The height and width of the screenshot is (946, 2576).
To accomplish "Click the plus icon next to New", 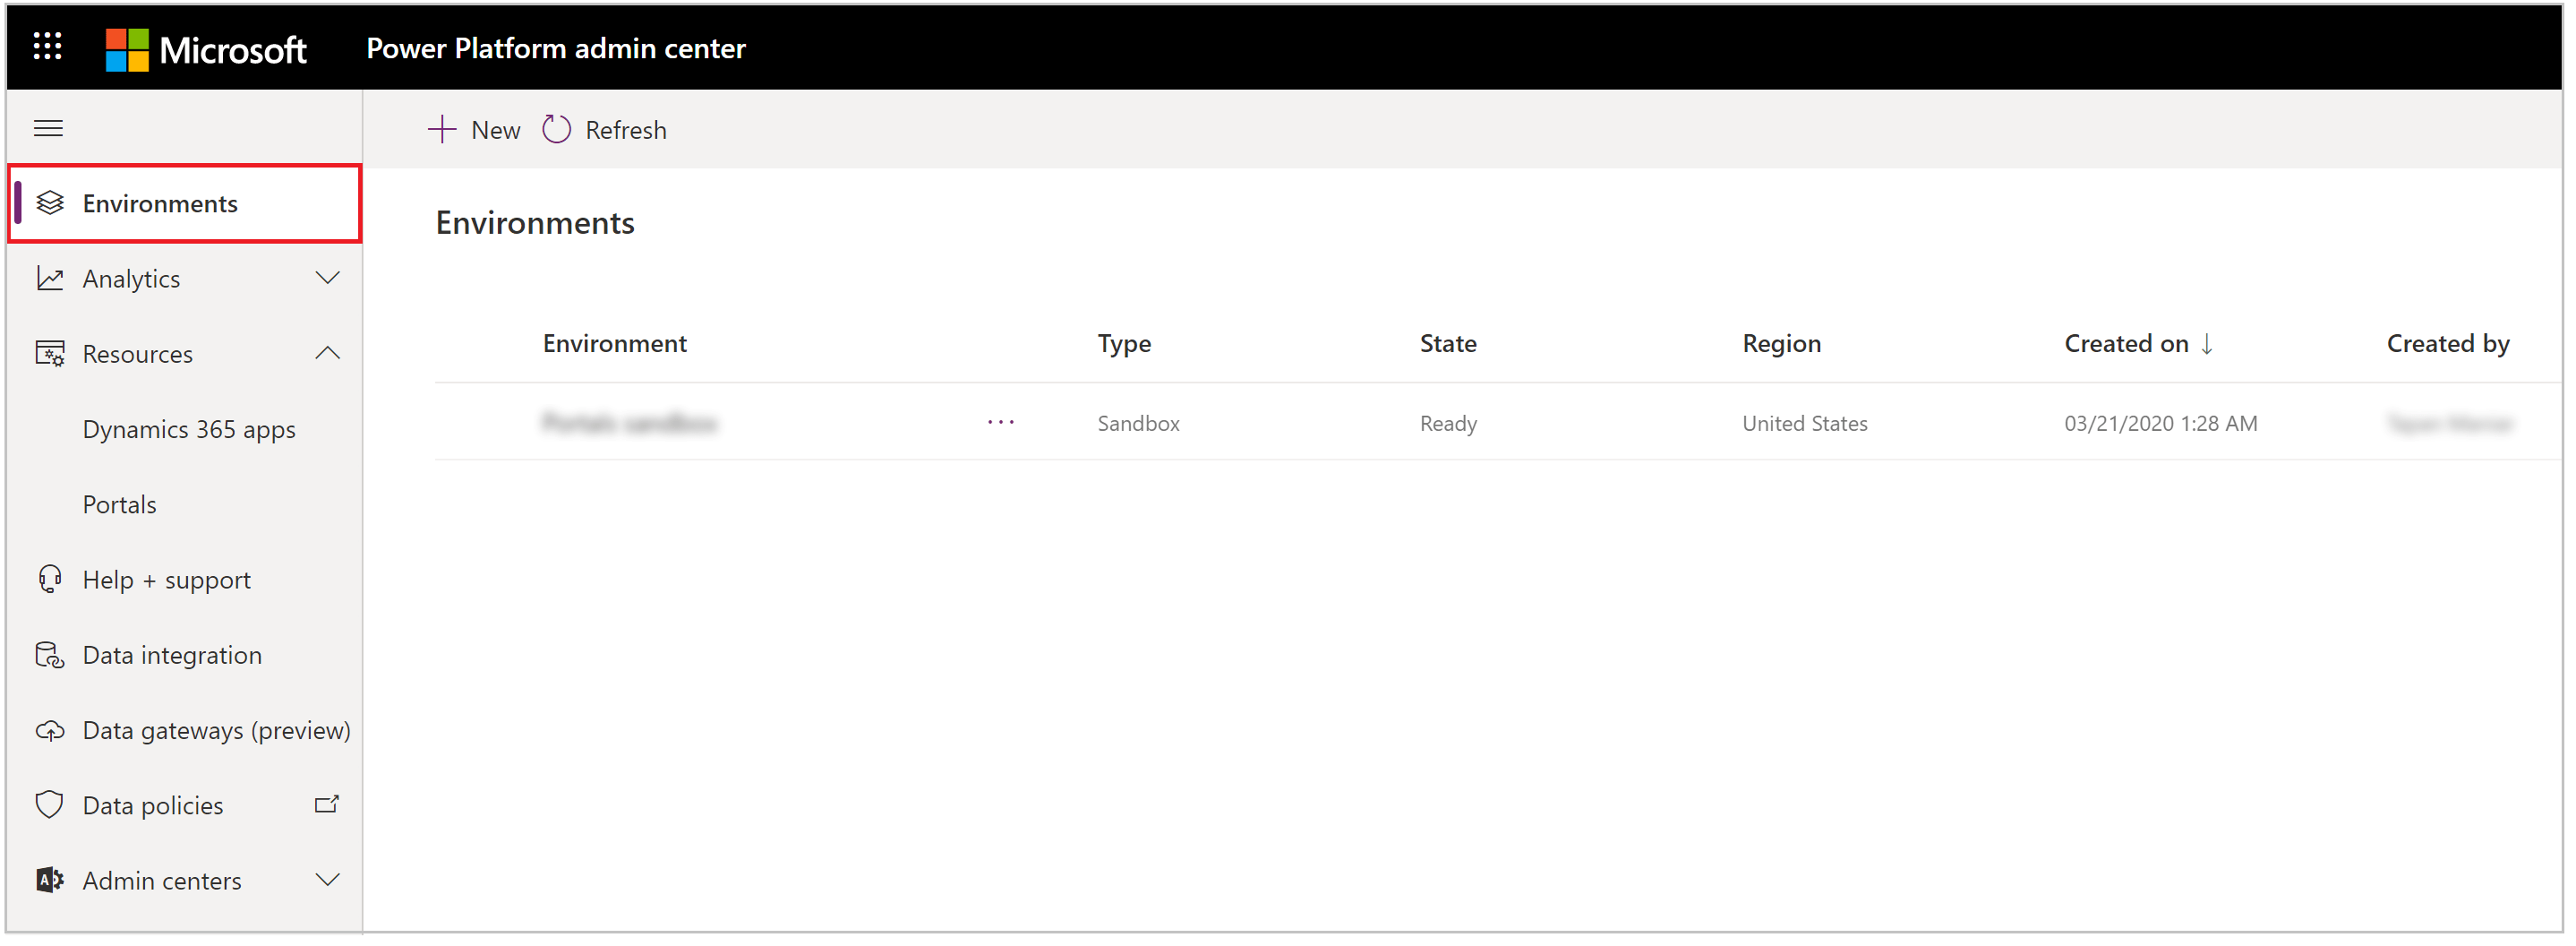I will pyautogui.click(x=442, y=130).
